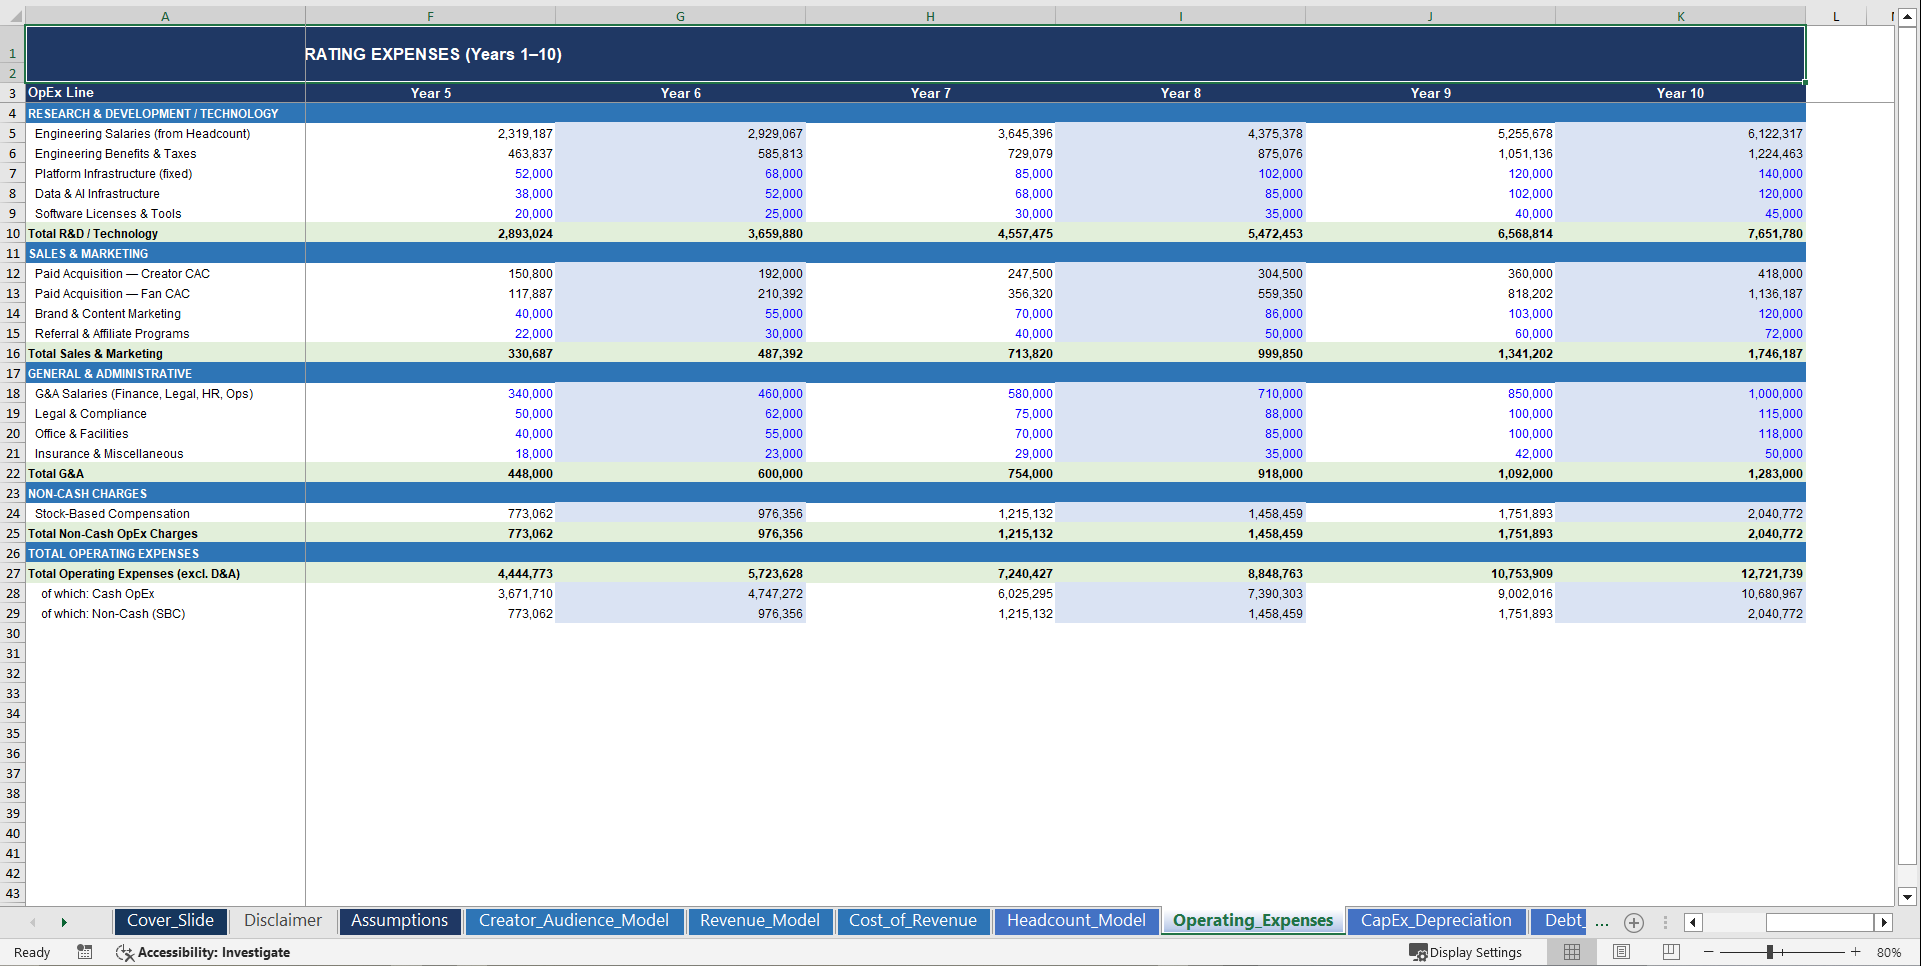Image resolution: width=1921 pixels, height=966 pixels.
Task: Click the 80% zoom level indicator
Action: click(1890, 952)
